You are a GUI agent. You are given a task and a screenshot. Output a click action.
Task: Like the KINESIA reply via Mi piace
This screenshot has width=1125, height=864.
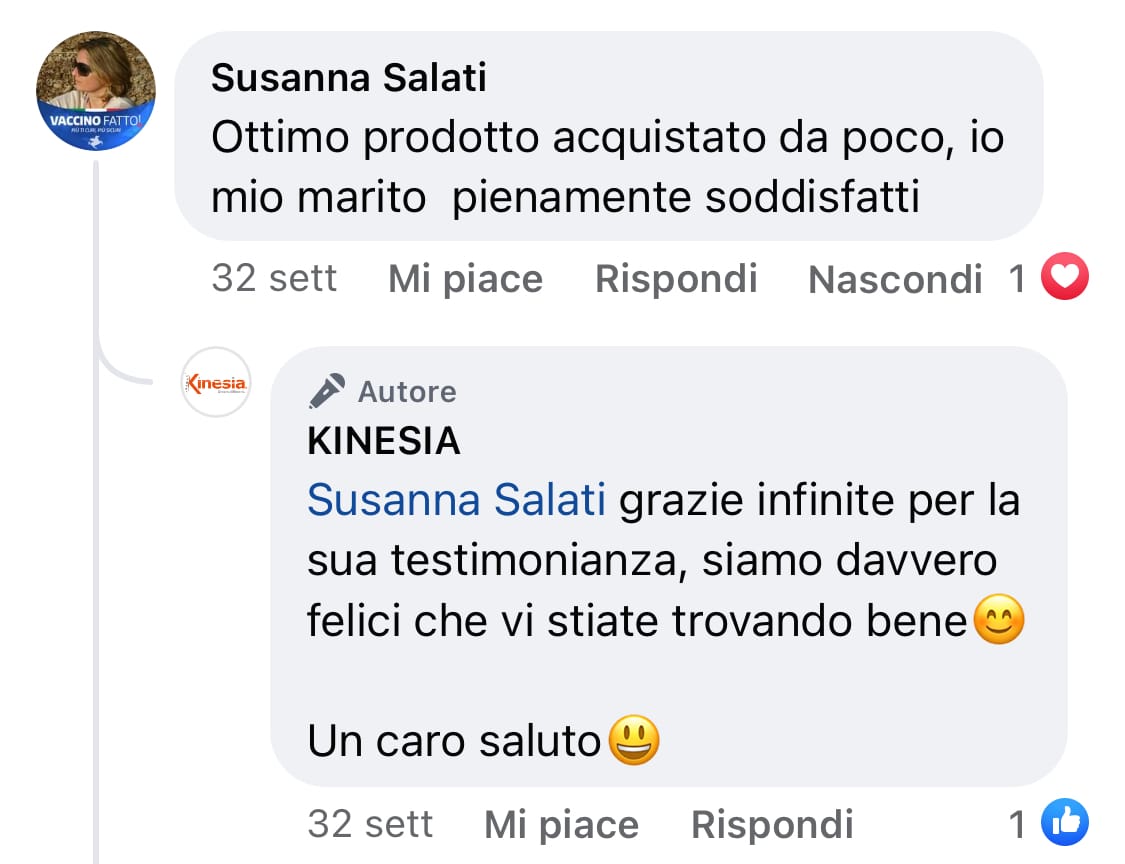[561, 825]
